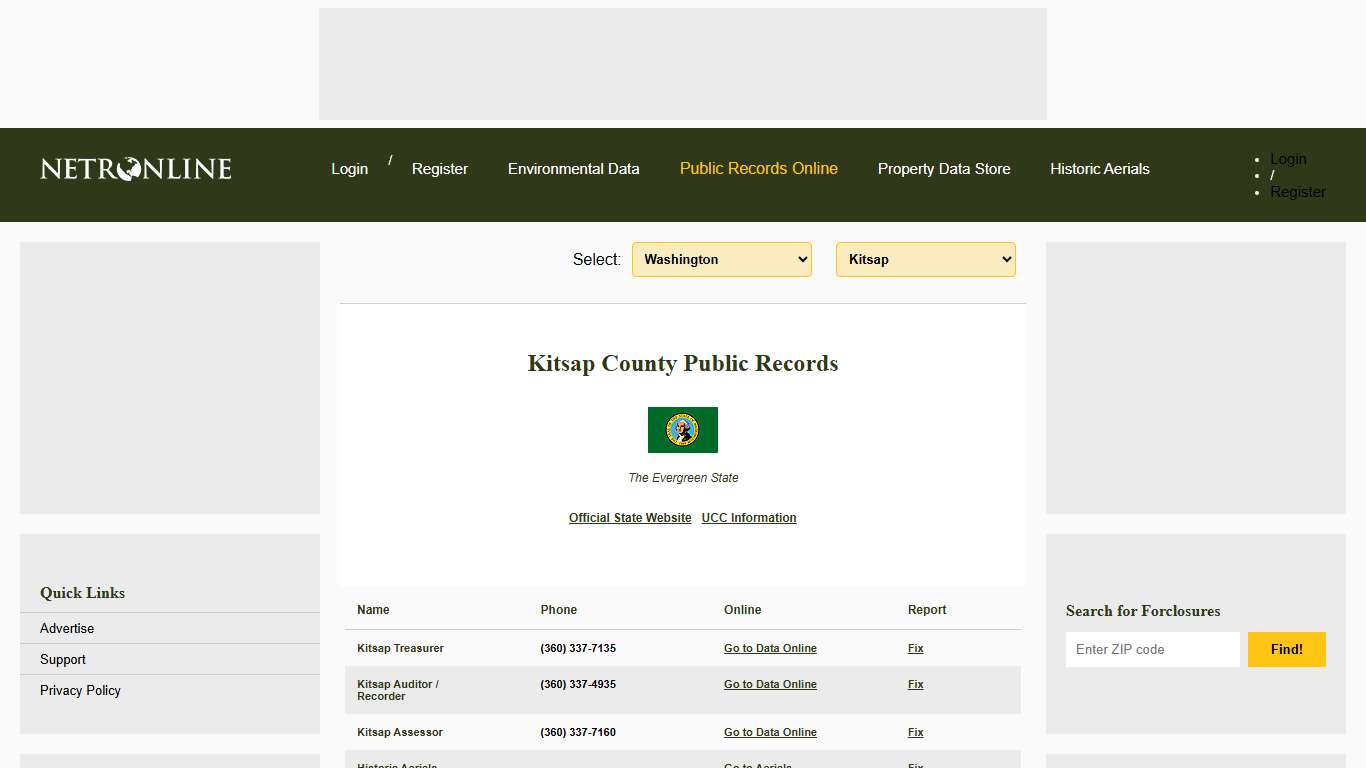Open the Environmental Data menu

point(573,169)
